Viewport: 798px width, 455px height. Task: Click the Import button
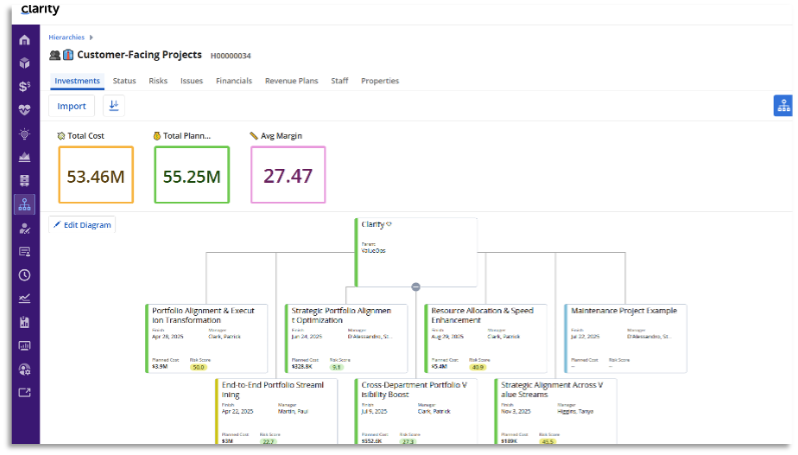coord(71,106)
